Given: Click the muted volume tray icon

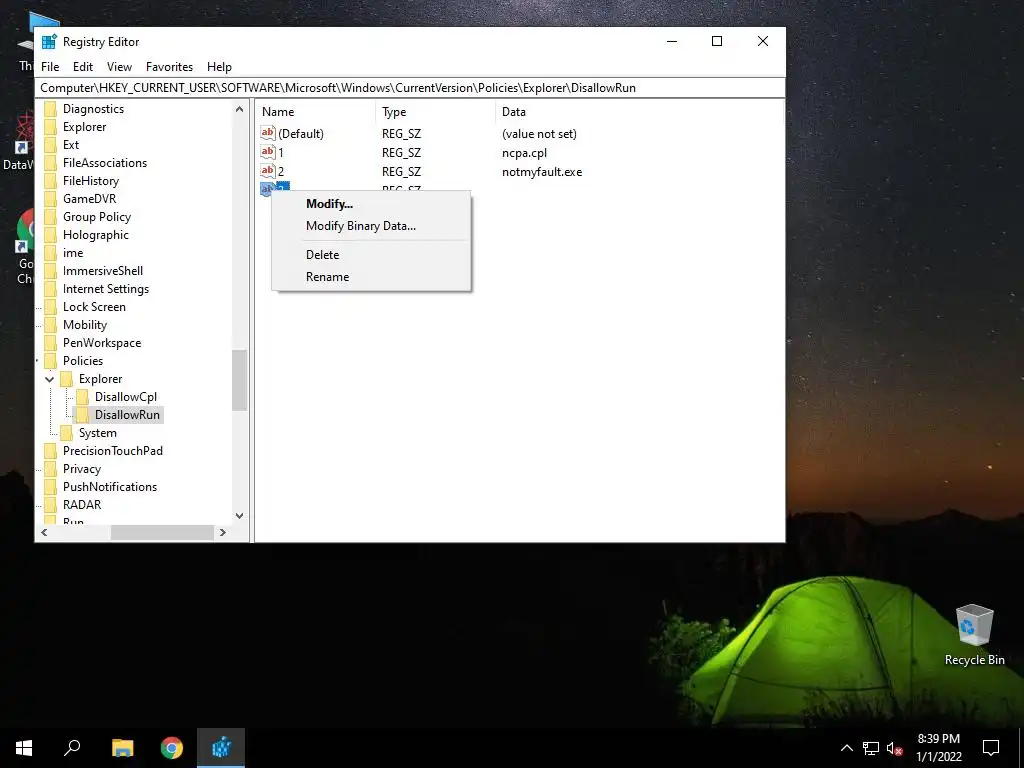Looking at the screenshot, I should click(x=895, y=748).
